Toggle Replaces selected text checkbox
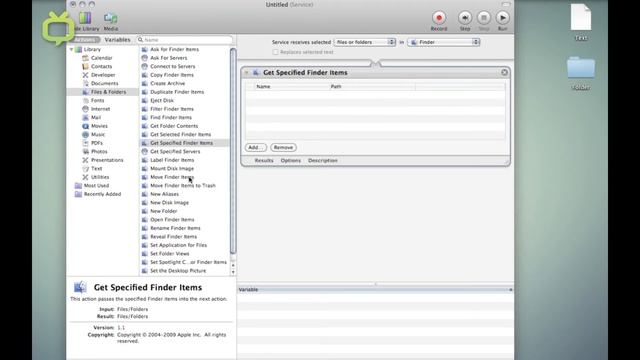Screen dimensions: 640x360 275,52
